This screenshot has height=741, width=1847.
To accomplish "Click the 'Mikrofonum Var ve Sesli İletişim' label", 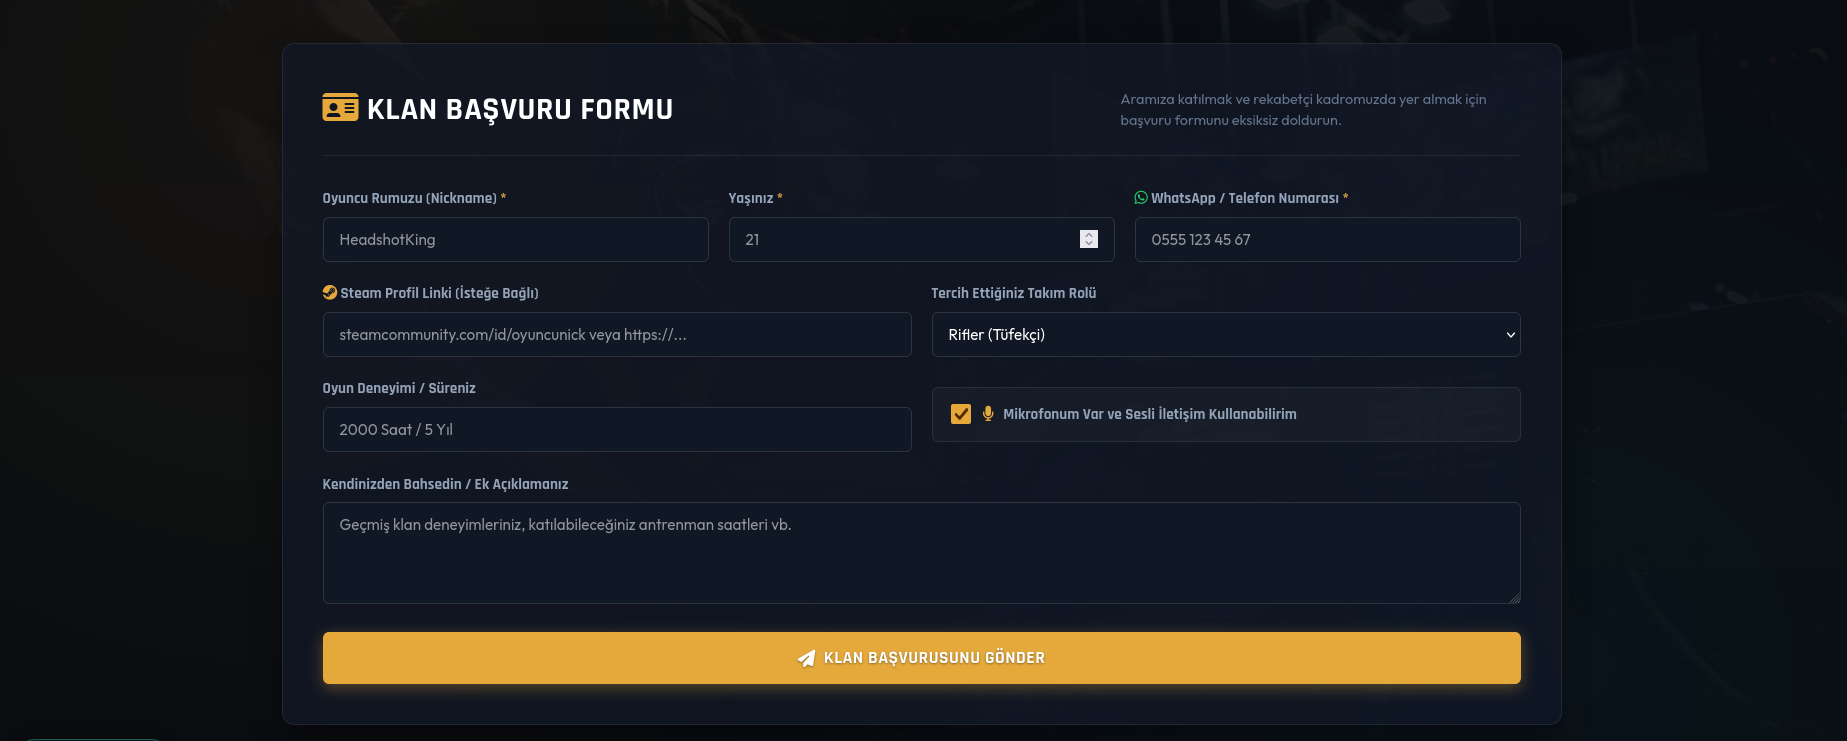I will pos(1150,414).
